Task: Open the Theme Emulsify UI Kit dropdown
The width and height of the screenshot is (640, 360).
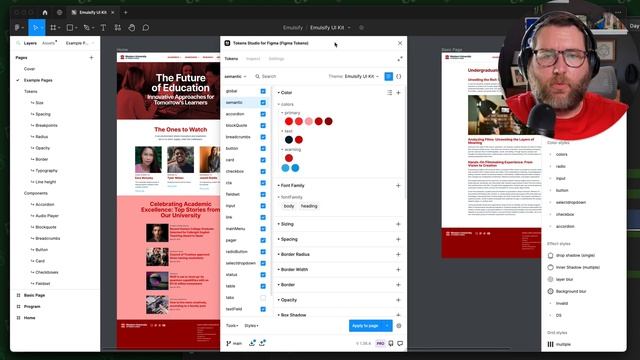Action: pyautogui.click(x=353, y=76)
